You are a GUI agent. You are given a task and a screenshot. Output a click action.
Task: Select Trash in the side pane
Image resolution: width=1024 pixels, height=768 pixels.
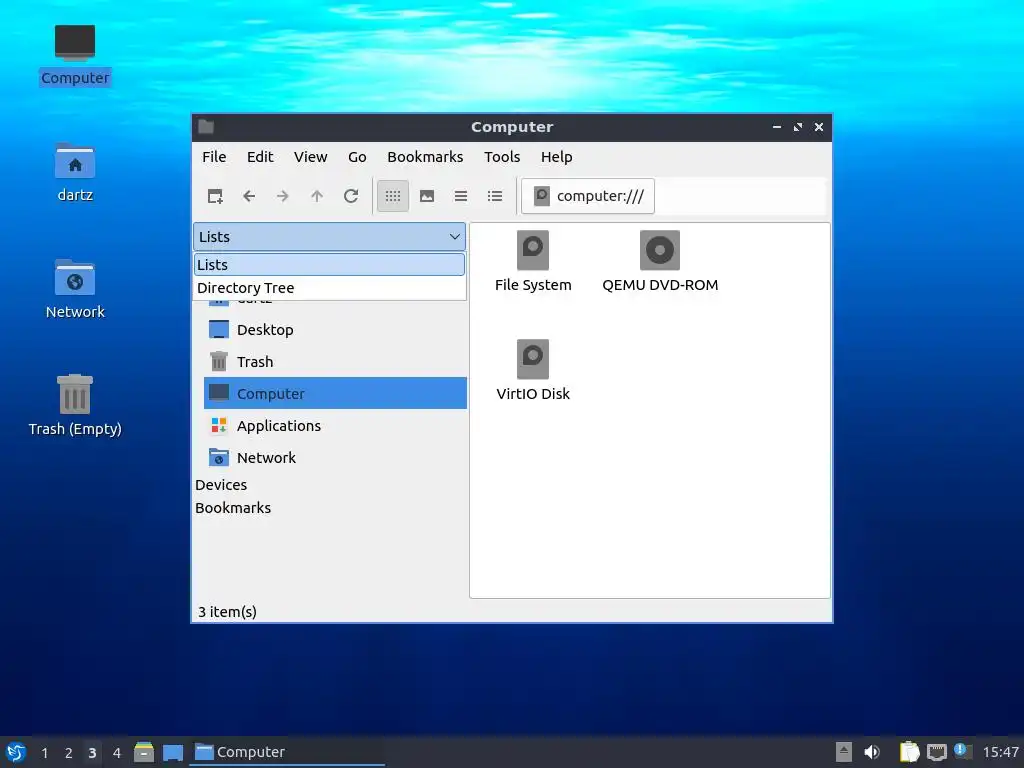(x=335, y=362)
